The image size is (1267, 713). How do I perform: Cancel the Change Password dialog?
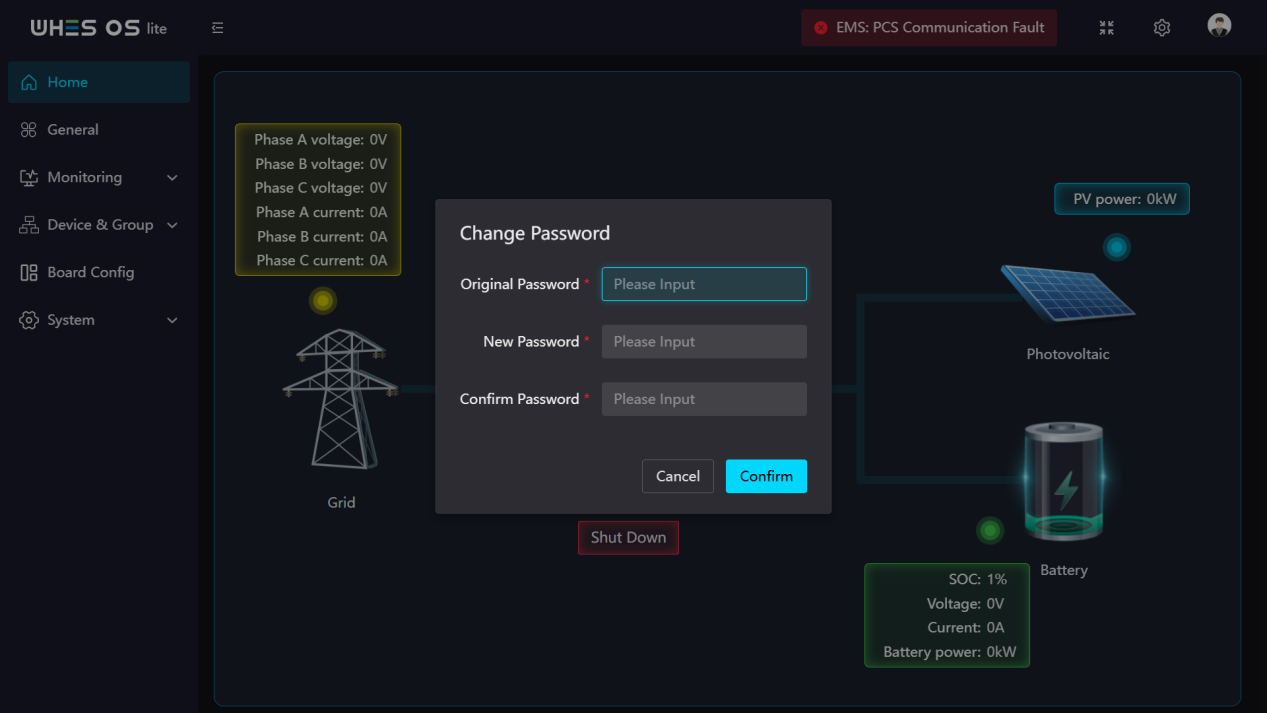(x=678, y=476)
